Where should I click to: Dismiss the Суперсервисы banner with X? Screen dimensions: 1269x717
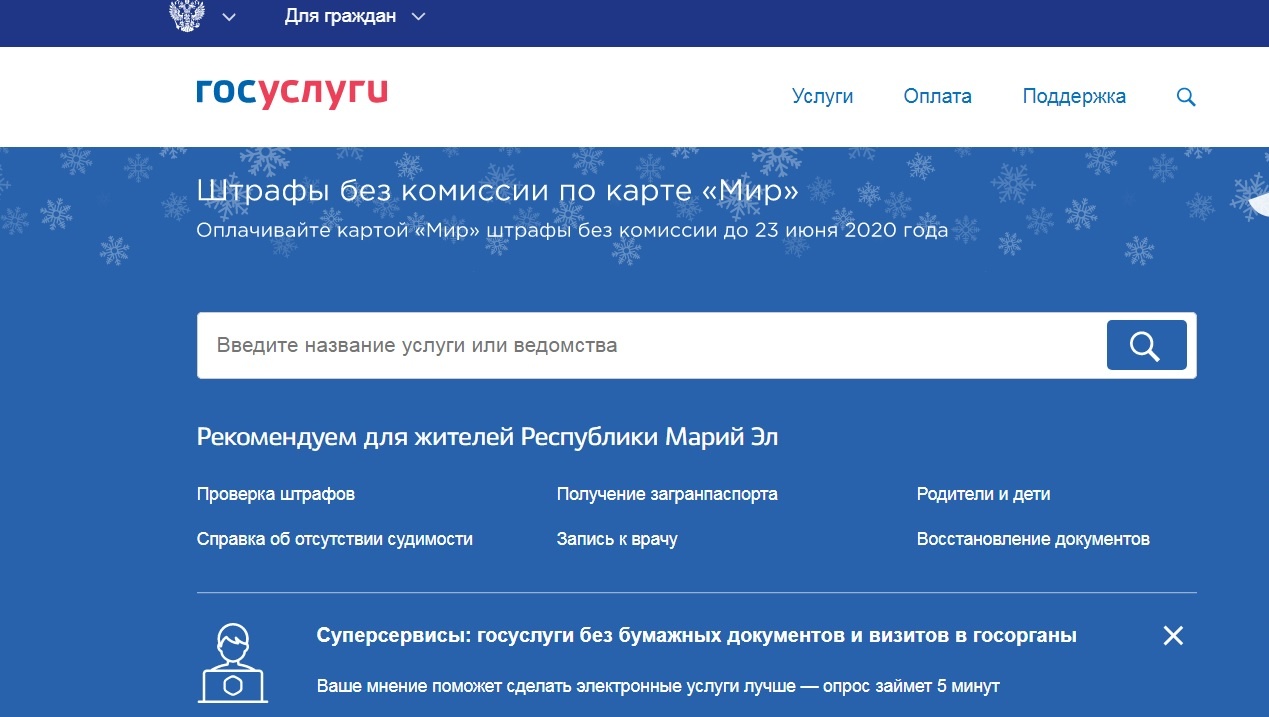click(1173, 636)
